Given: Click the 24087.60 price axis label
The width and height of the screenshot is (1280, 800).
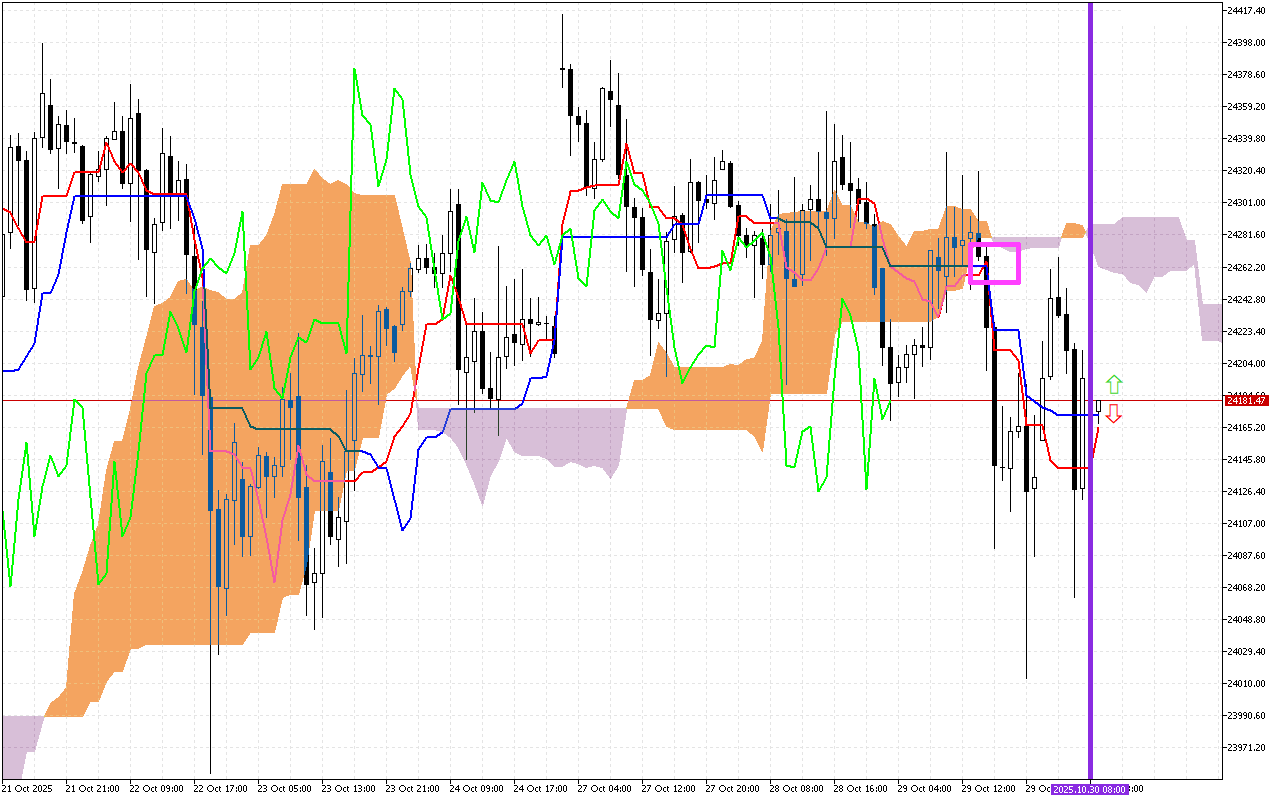Looking at the screenshot, I should click(1246, 556).
